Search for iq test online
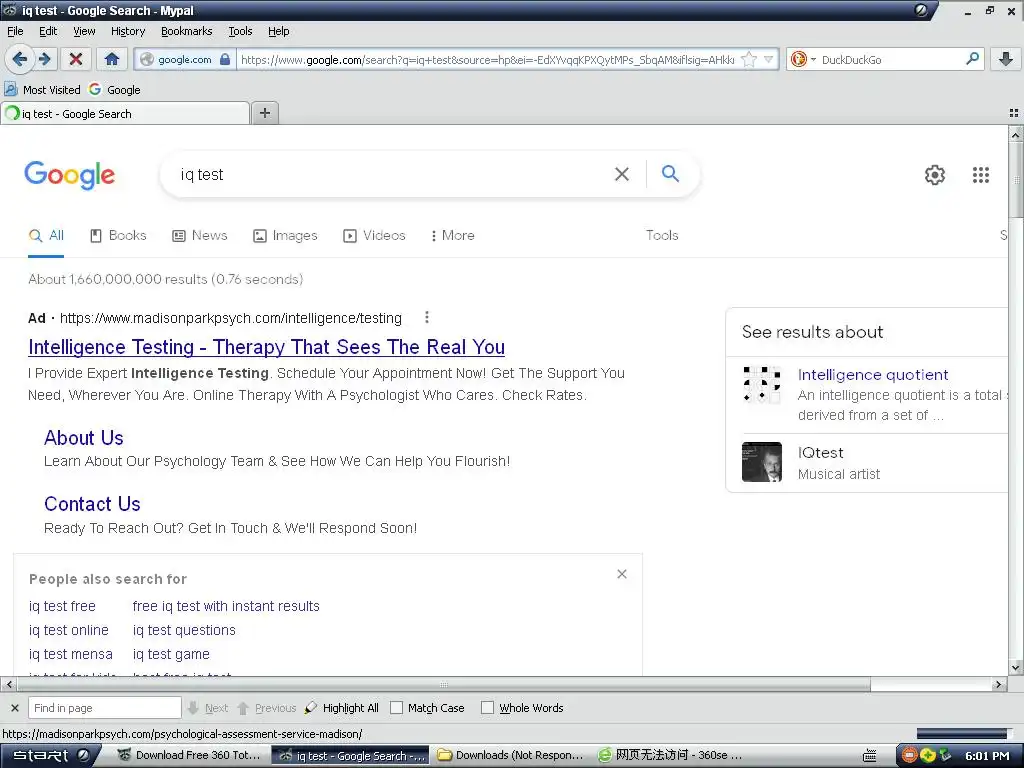The image size is (1024, 768). click(69, 630)
